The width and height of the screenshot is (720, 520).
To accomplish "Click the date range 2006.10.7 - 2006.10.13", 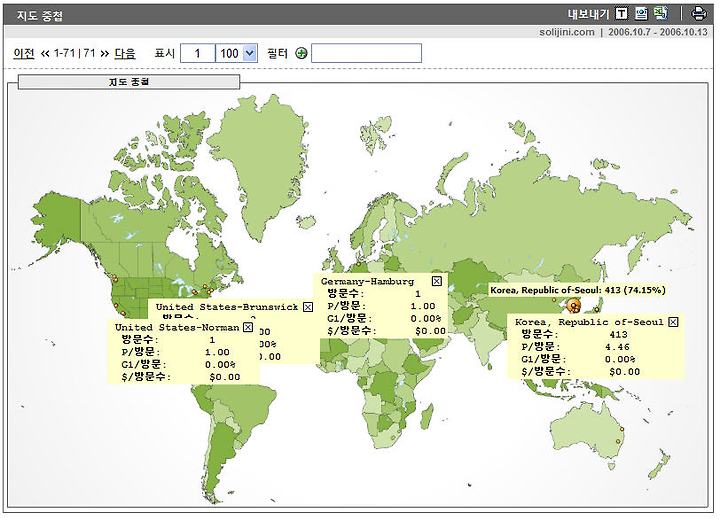I will (x=658, y=32).
